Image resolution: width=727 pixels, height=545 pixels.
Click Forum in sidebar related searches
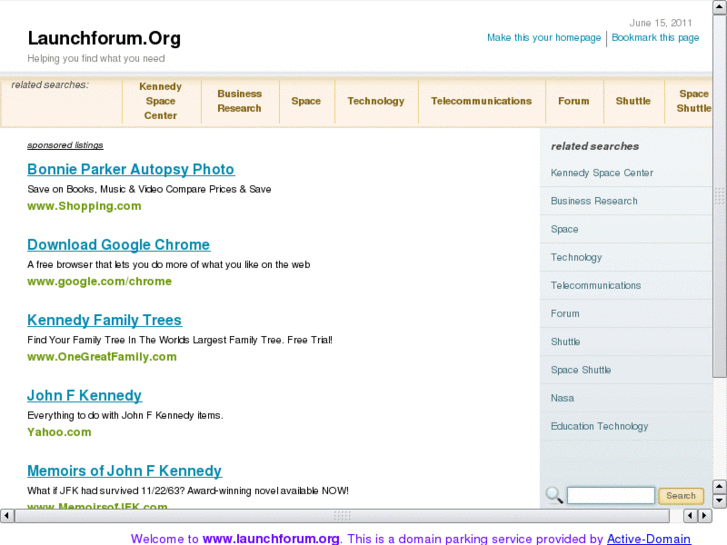(565, 314)
